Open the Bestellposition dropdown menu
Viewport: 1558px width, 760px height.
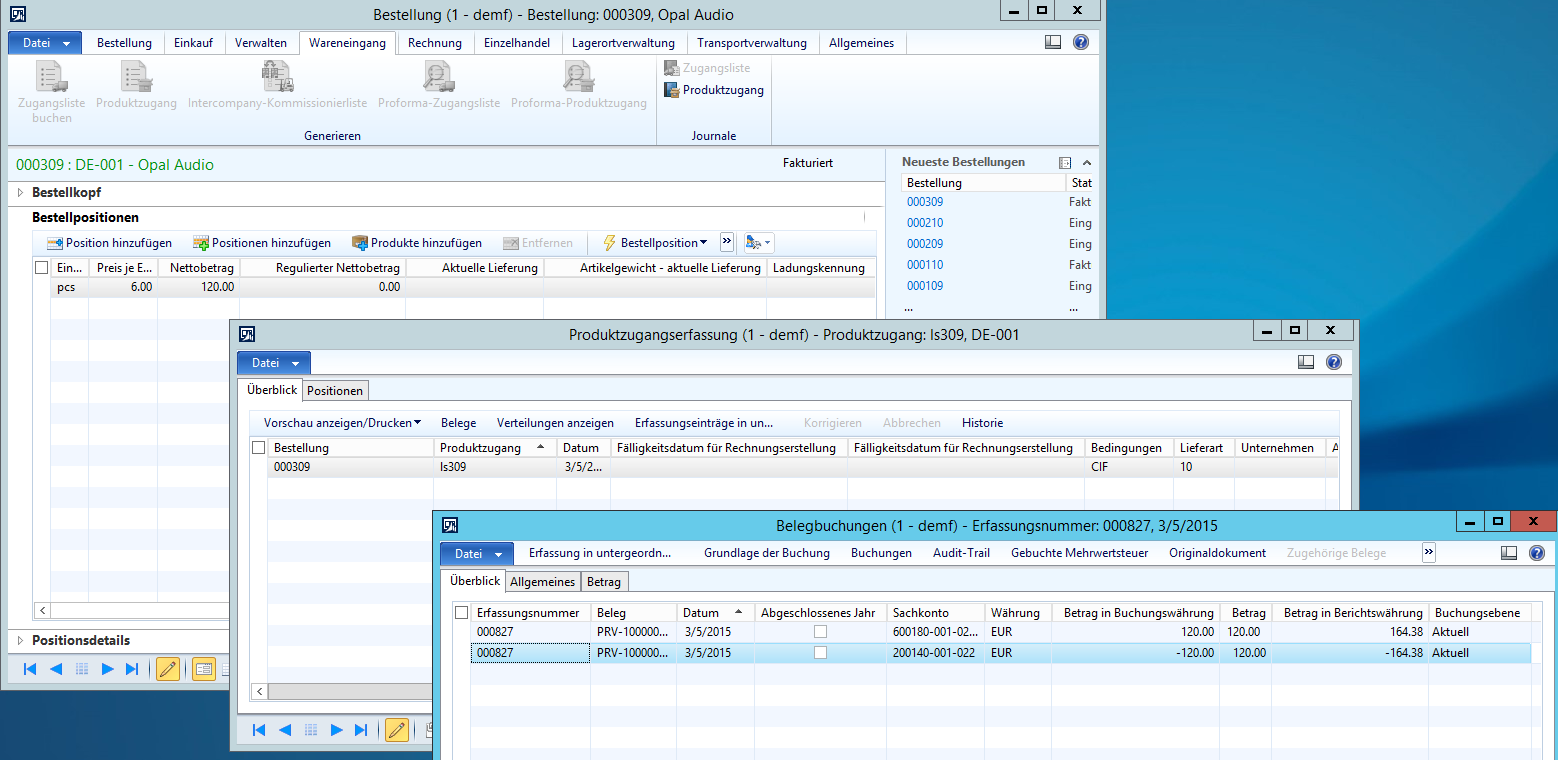pyautogui.click(x=655, y=243)
